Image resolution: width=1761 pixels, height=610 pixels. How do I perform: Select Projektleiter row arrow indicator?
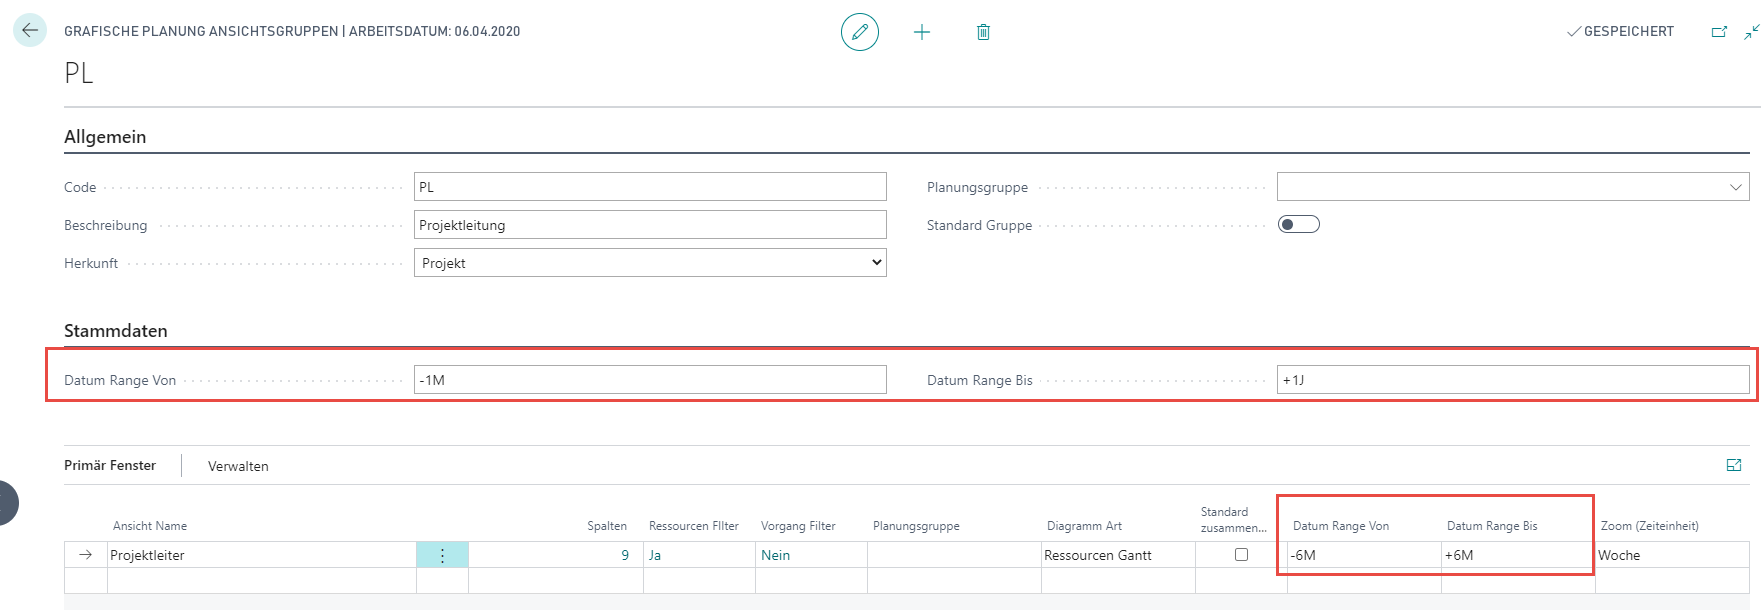pyautogui.click(x=85, y=555)
